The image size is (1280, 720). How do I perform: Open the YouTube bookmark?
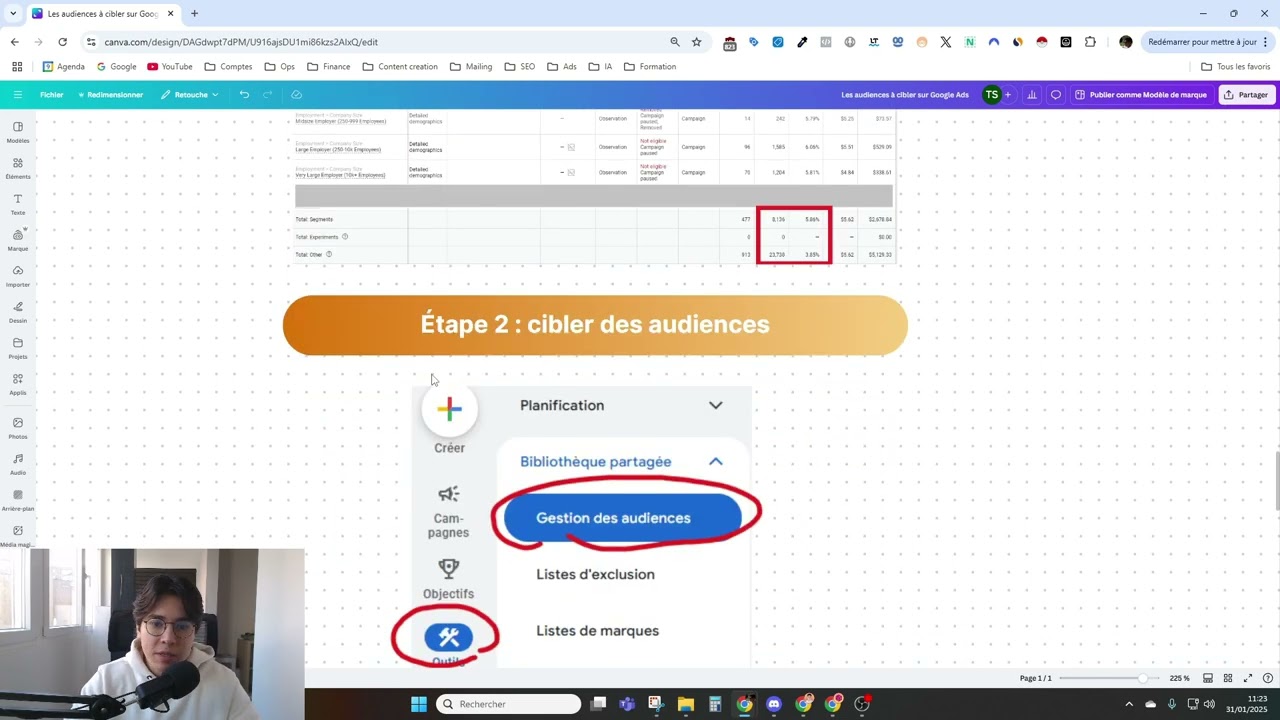tap(170, 67)
